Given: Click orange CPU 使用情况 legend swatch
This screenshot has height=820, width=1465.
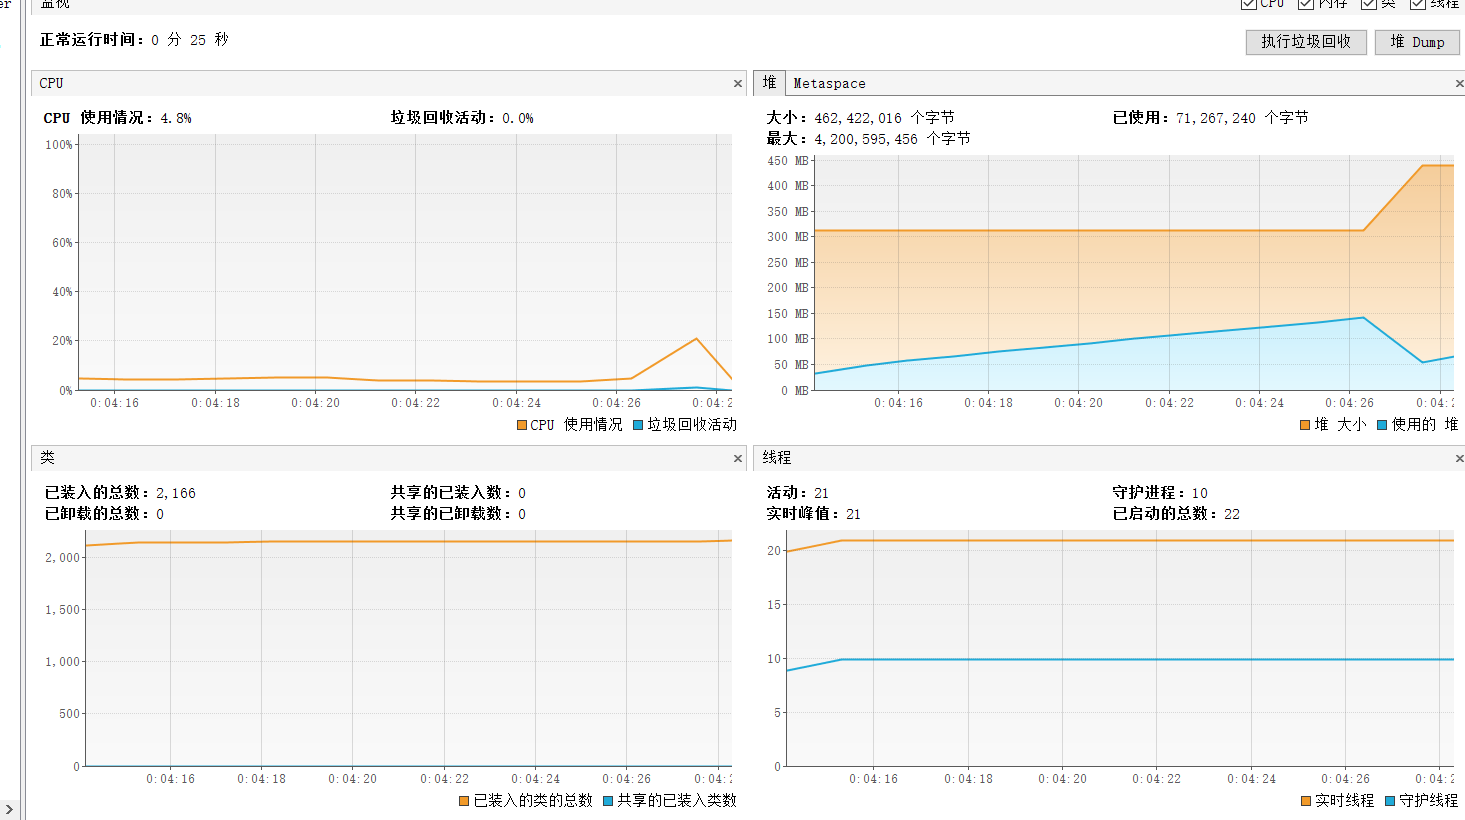Looking at the screenshot, I should coord(522,425).
